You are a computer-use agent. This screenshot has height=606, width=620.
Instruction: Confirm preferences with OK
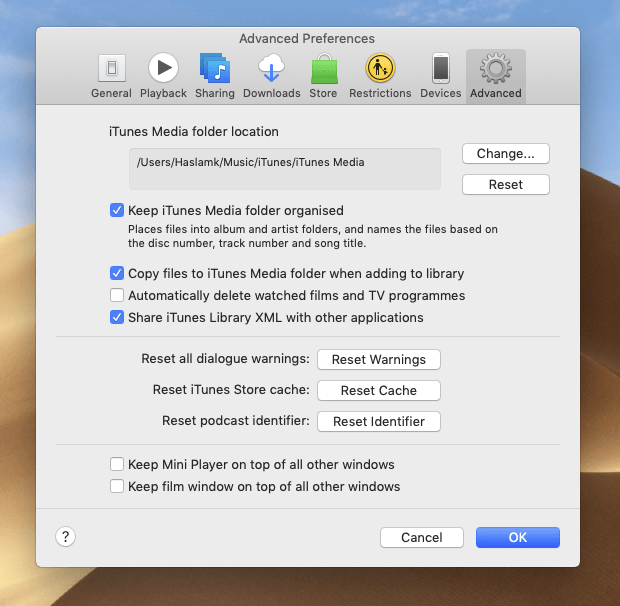coord(518,537)
